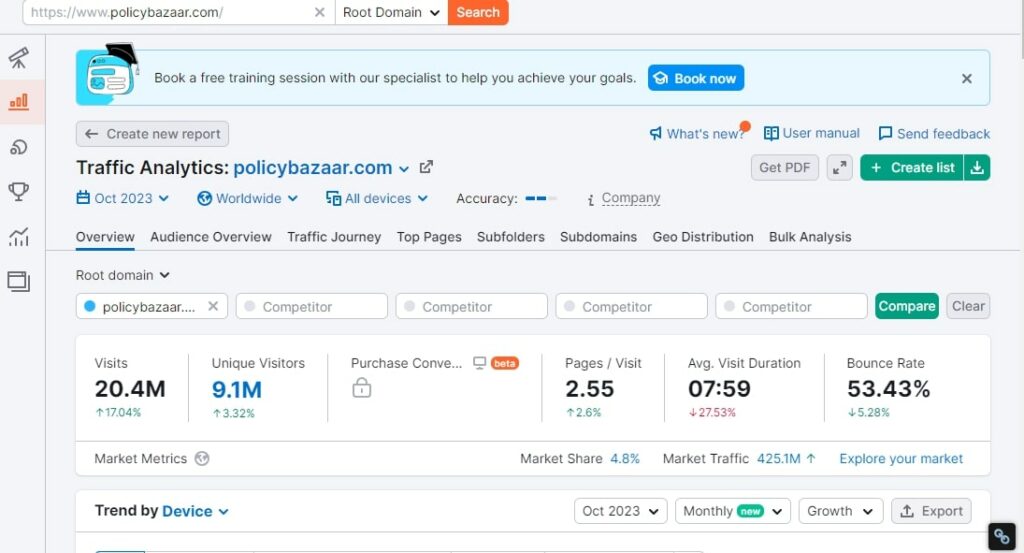Open the Worldwide location dropdown

pos(248,198)
